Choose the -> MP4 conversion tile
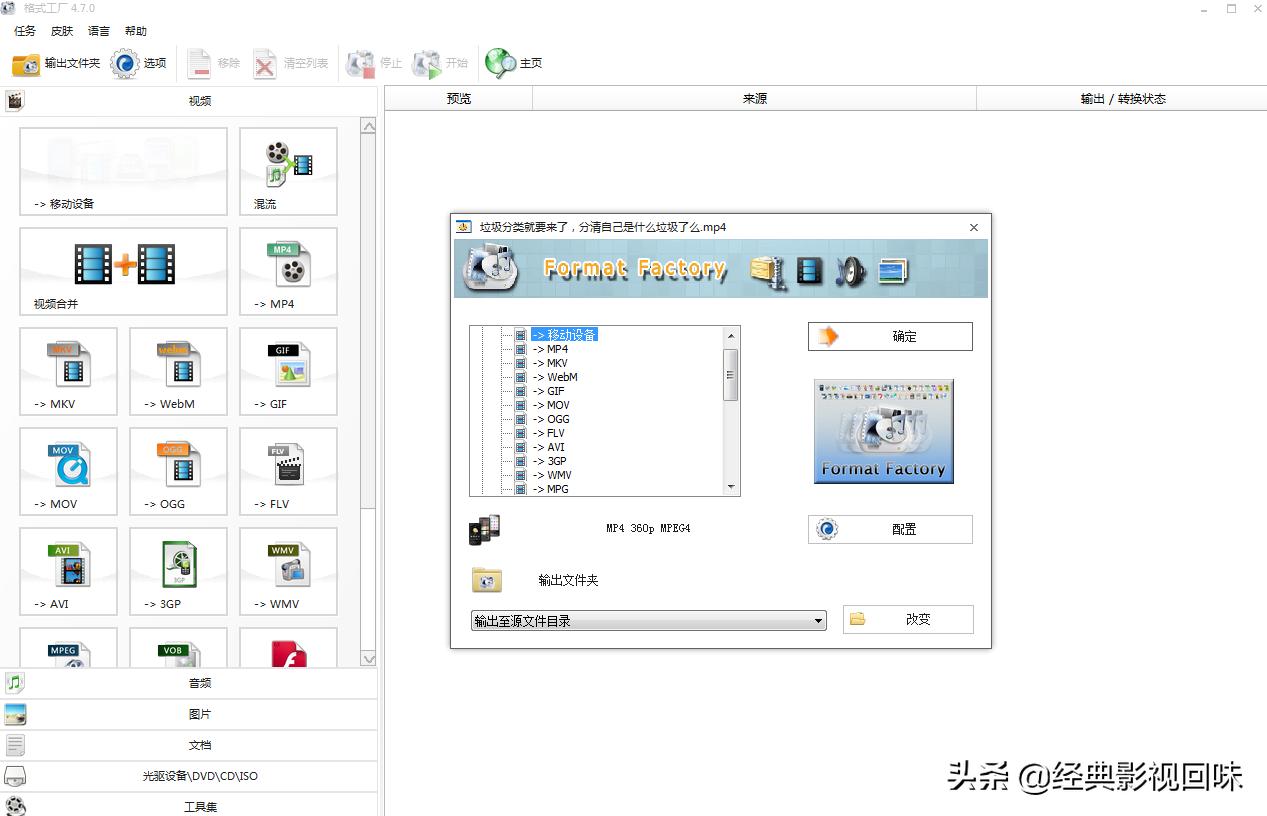 (288, 271)
